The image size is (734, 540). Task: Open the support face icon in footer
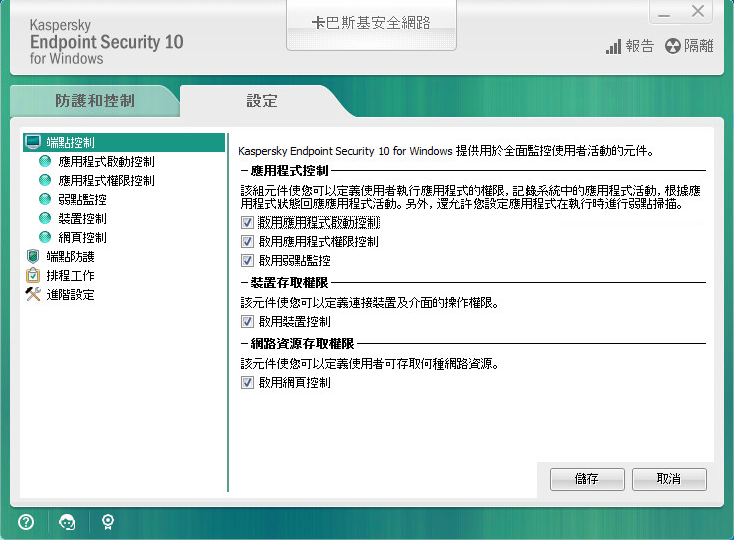pyautogui.click(x=67, y=521)
